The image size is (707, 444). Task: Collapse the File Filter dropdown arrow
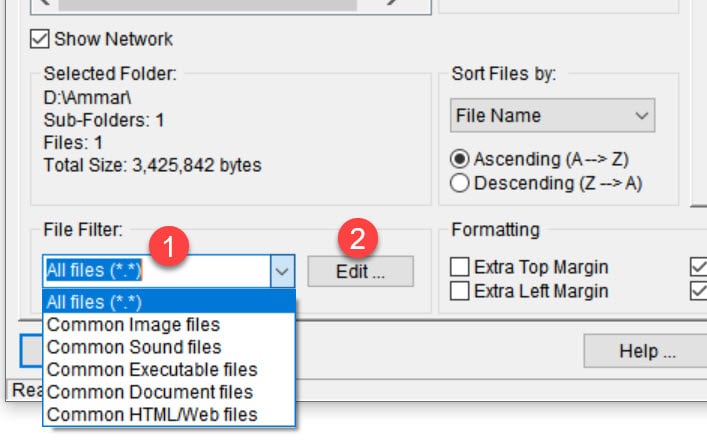tap(282, 271)
